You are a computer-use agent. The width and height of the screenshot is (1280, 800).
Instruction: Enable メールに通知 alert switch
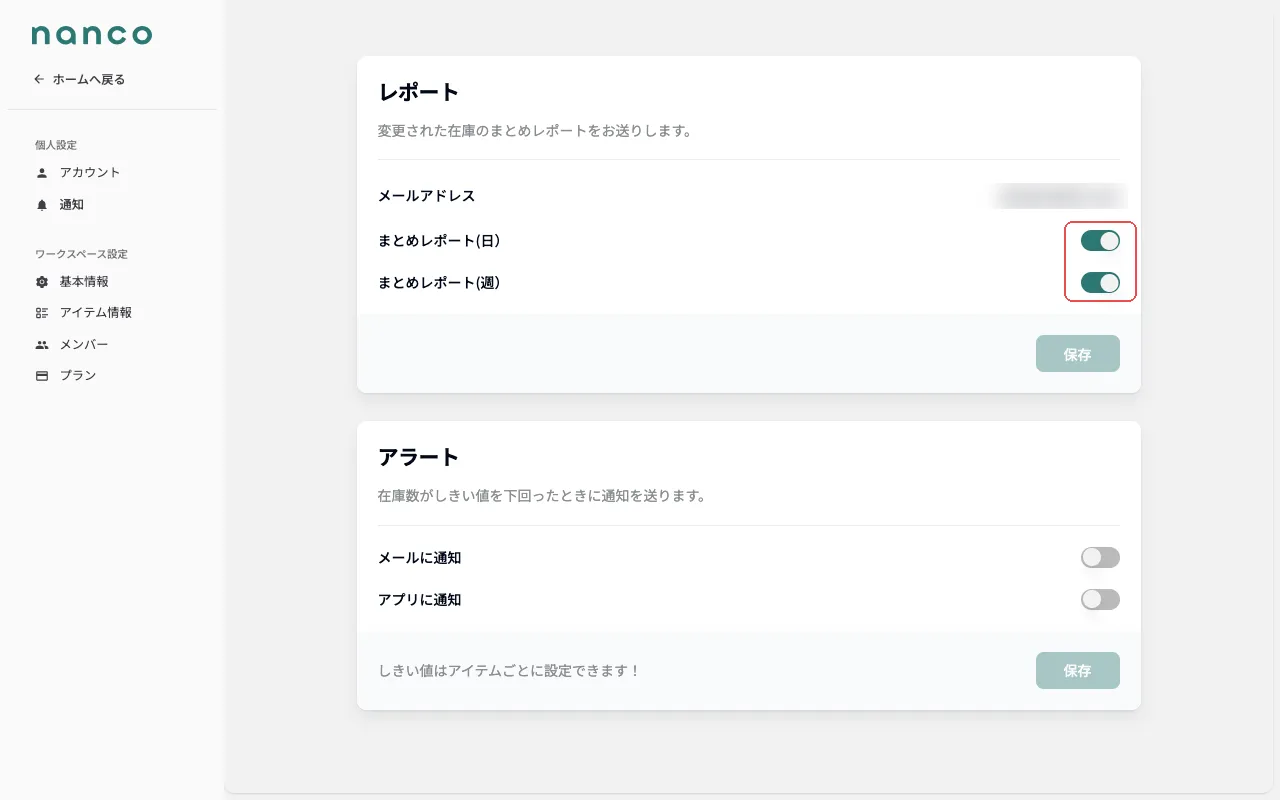pos(1100,558)
